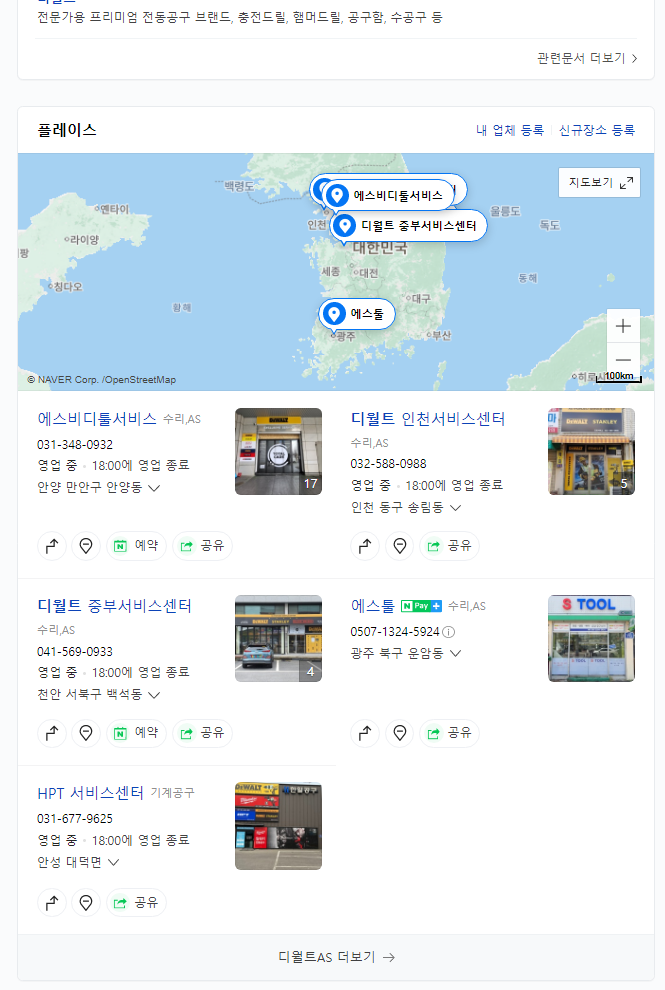Click info icon beside 0507-1324-5924
665x990 pixels.
pyautogui.click(x=448, y=632)
